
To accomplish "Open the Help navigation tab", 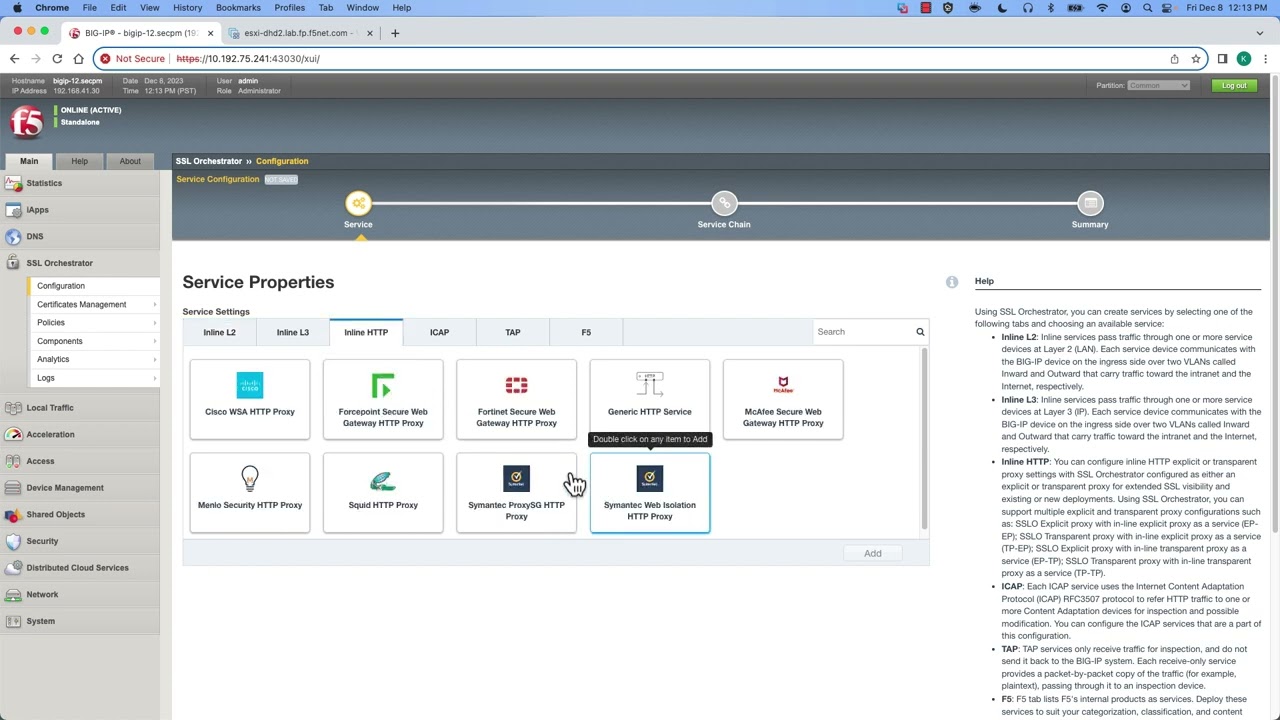I will tap(79, 161).
